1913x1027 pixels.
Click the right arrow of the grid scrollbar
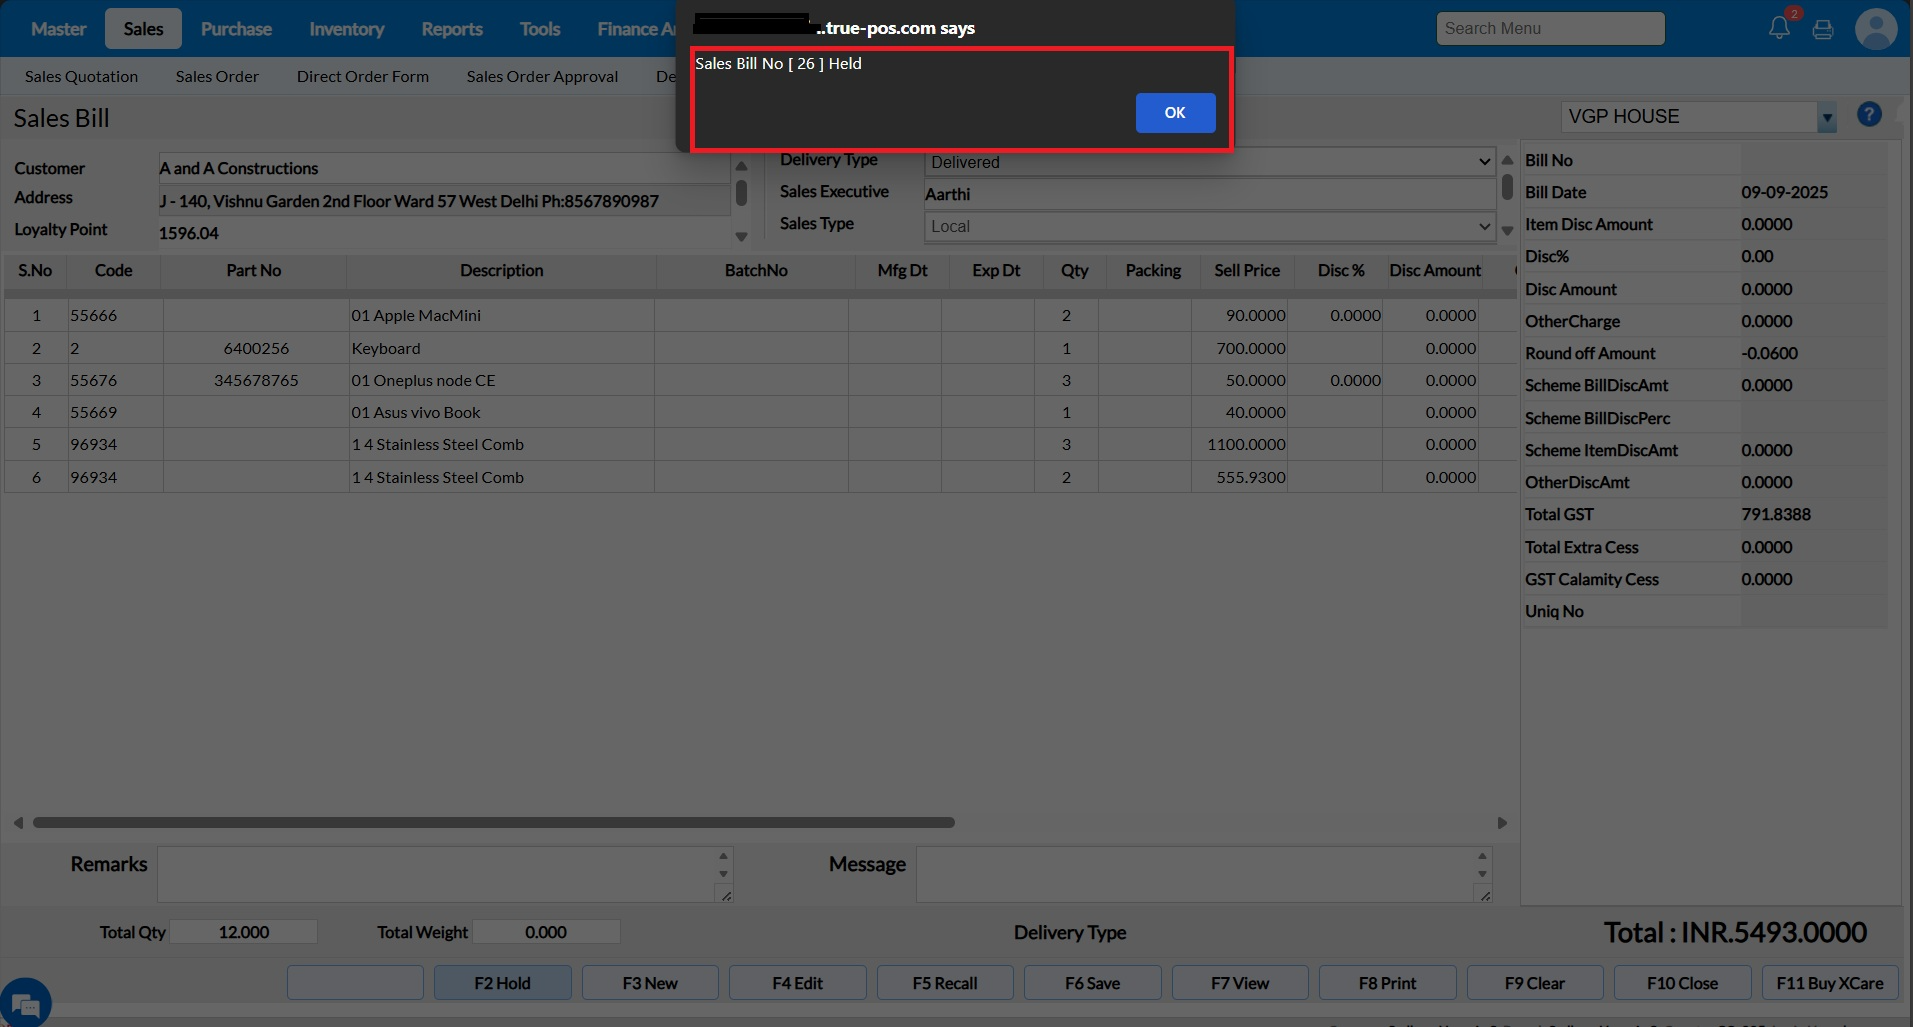click(x=1502, y=822)
